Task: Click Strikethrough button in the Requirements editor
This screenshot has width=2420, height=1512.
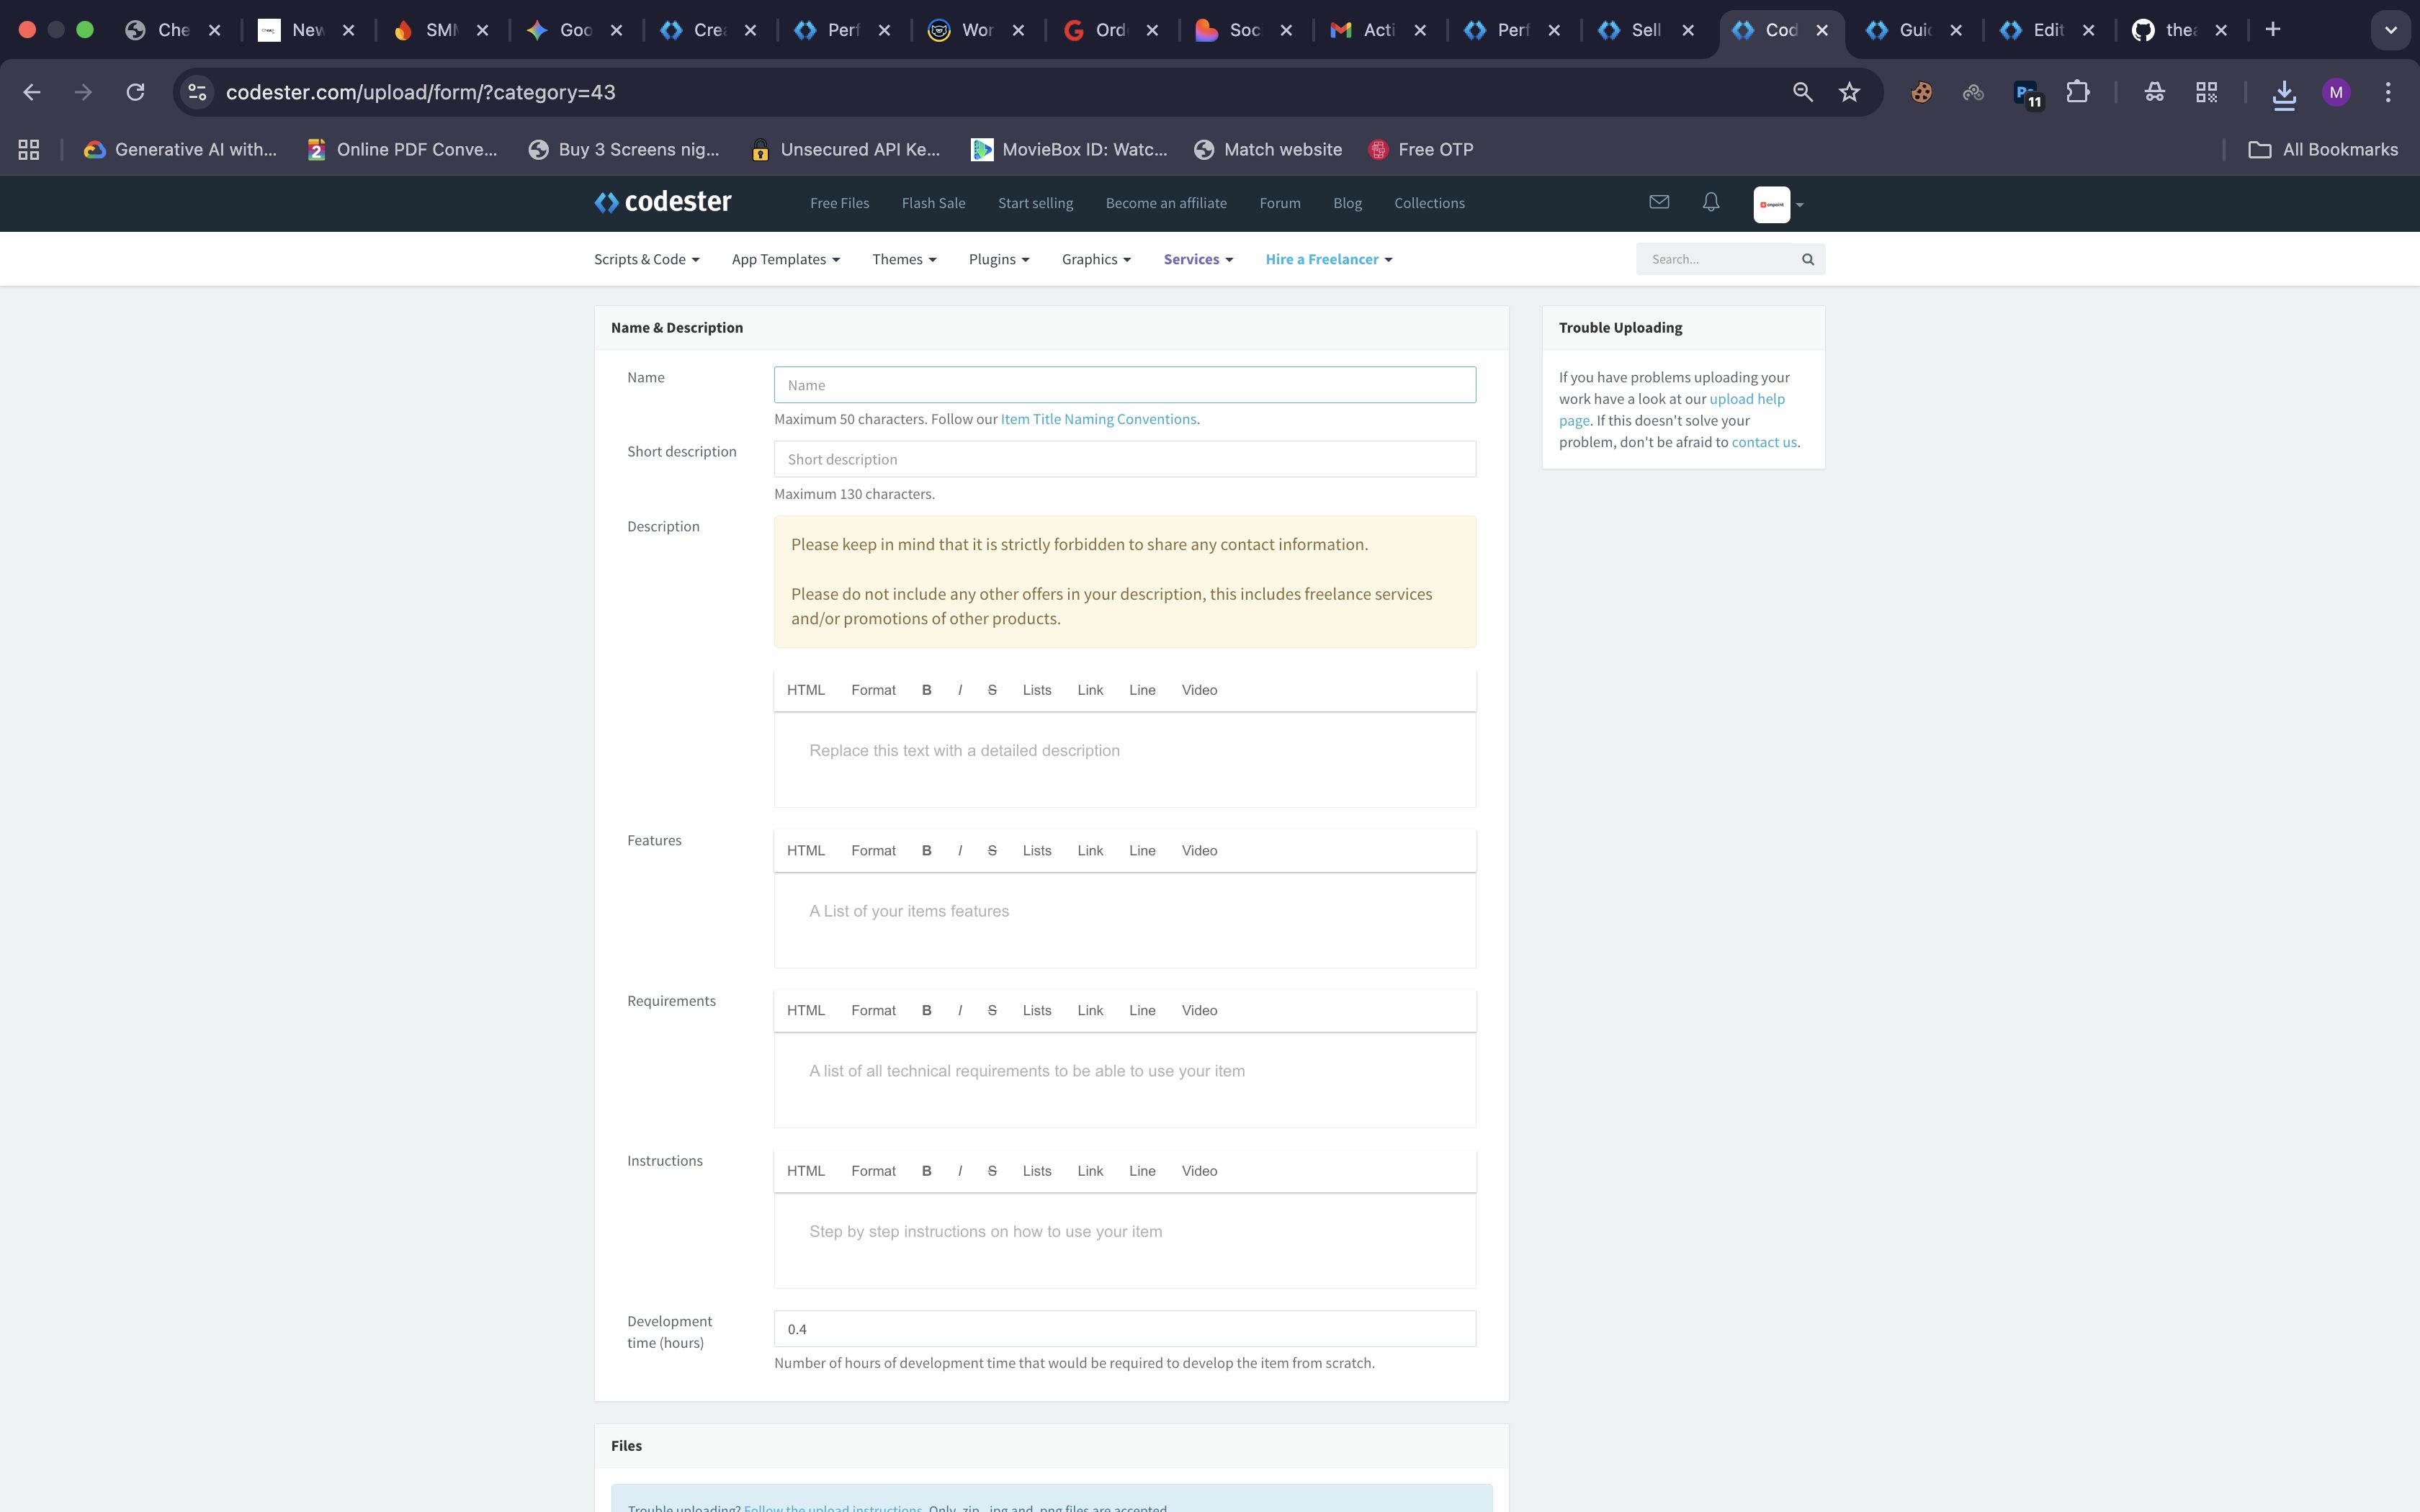Action: (x=992, y=1011)
